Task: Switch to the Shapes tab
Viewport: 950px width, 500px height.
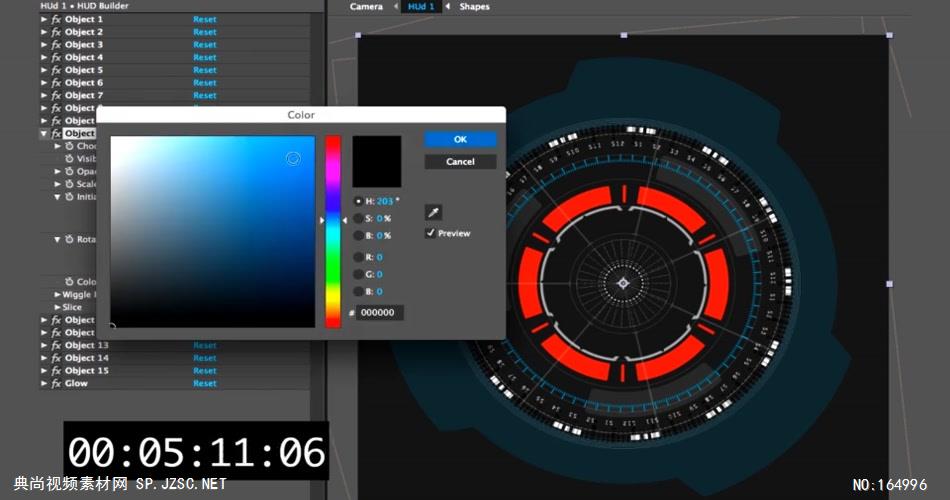Action: coord(474,7)
